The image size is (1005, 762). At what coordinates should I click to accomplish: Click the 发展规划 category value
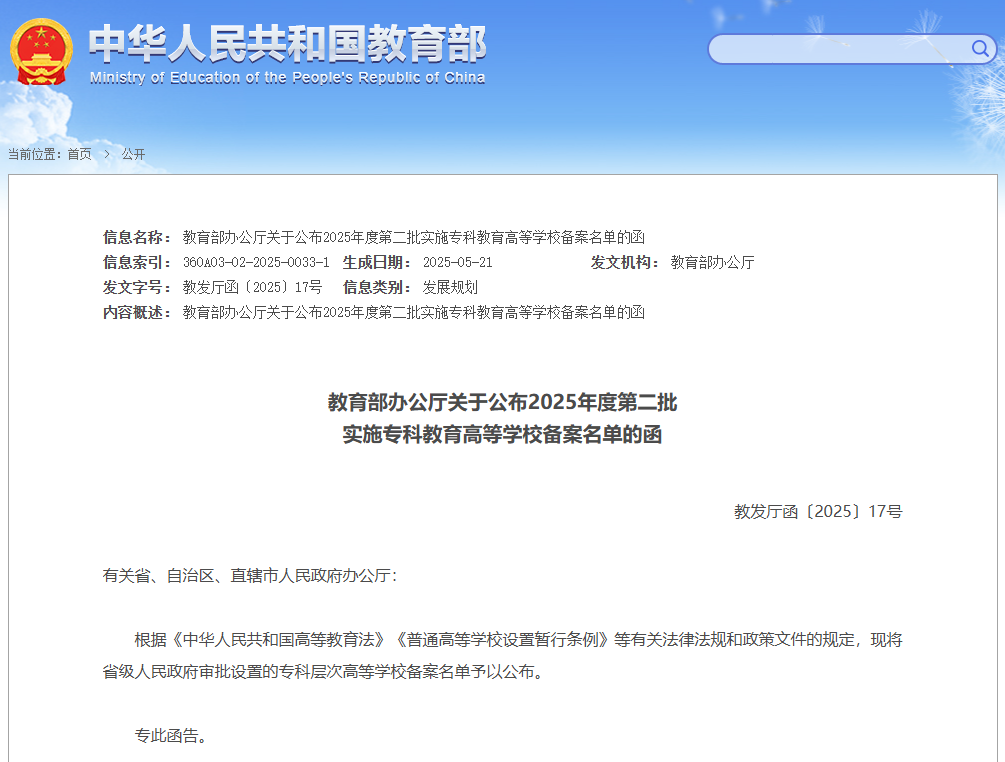tap(450, 287)
